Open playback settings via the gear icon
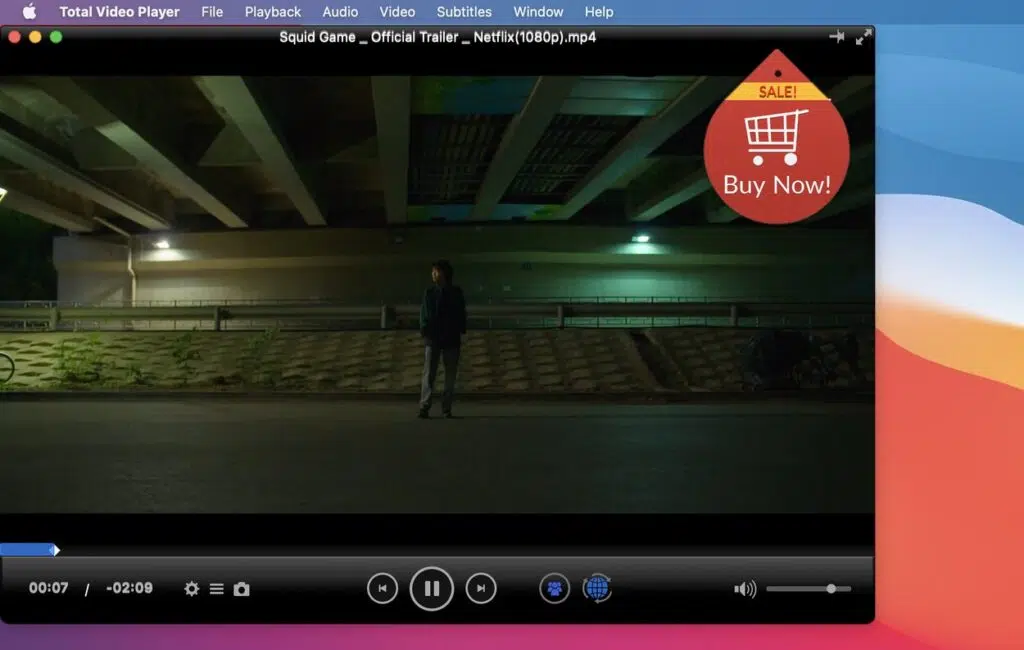 tap(191, 588)
